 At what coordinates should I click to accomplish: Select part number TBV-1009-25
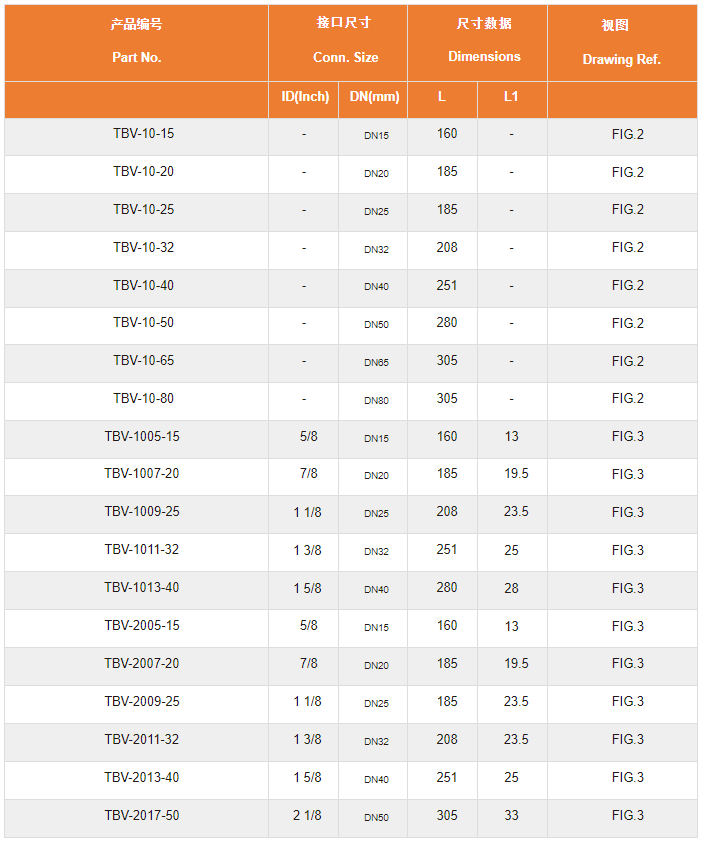click(142, 512)
